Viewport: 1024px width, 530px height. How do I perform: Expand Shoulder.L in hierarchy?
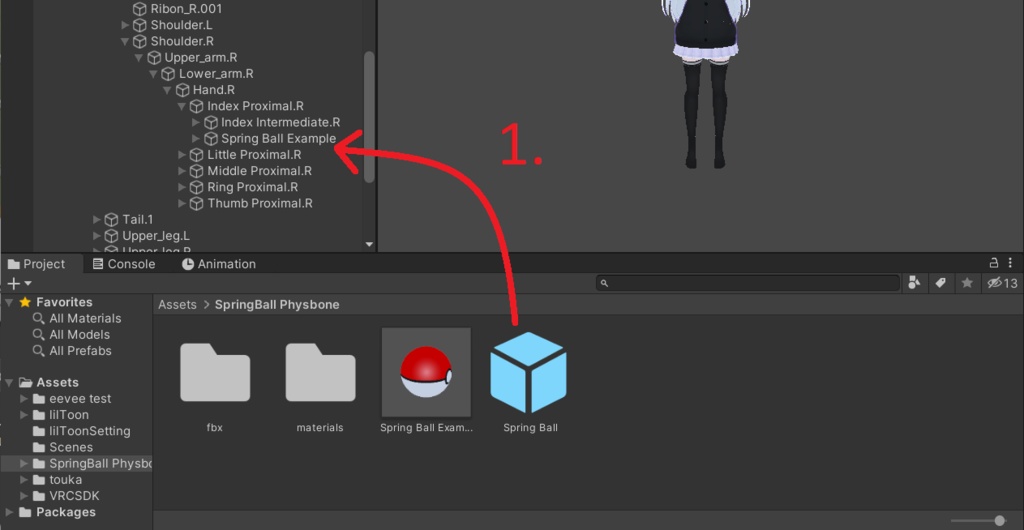tap(125, 25)
